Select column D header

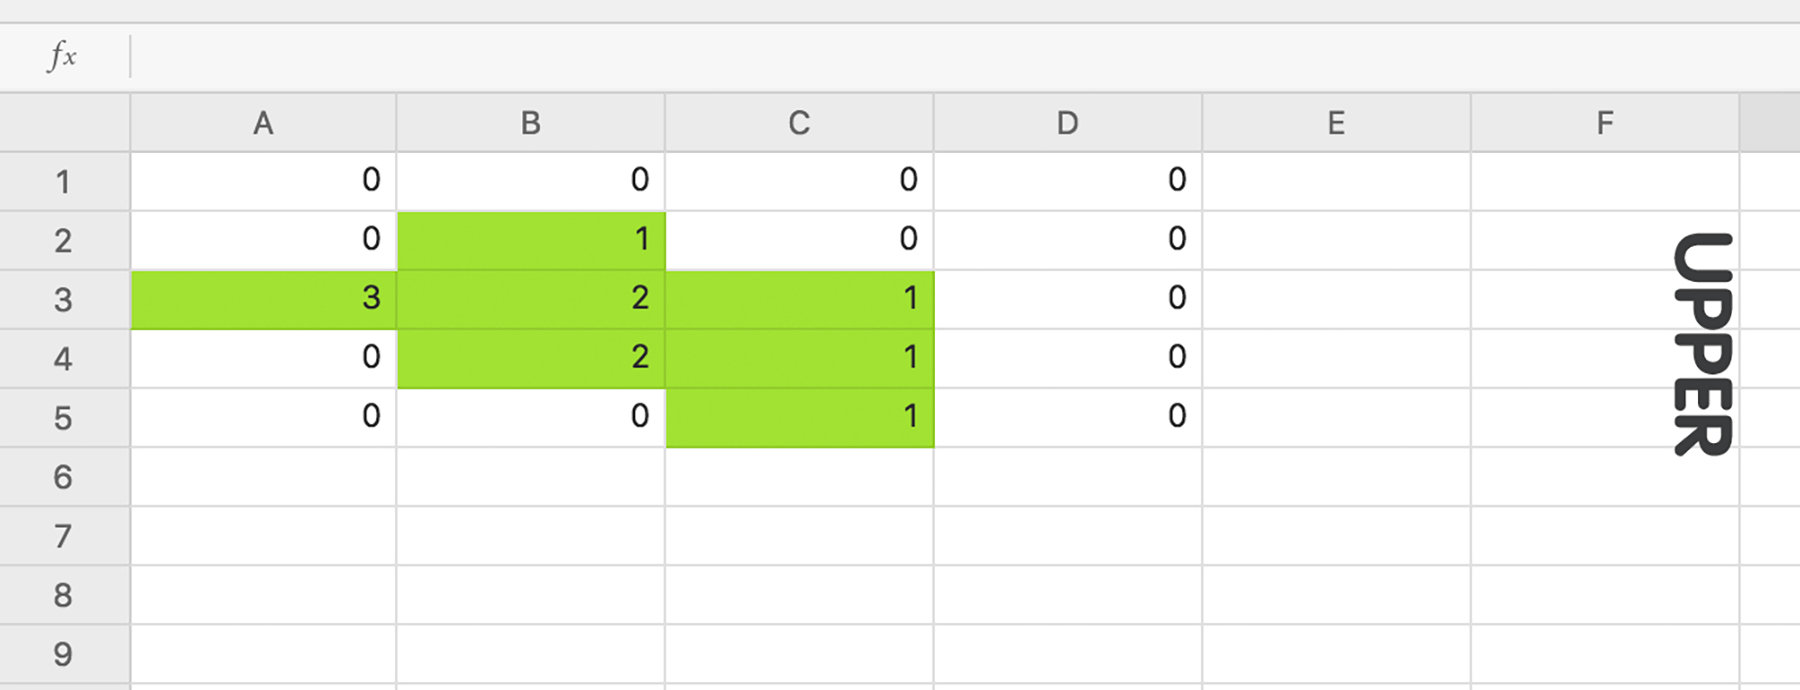(1068, 123)
